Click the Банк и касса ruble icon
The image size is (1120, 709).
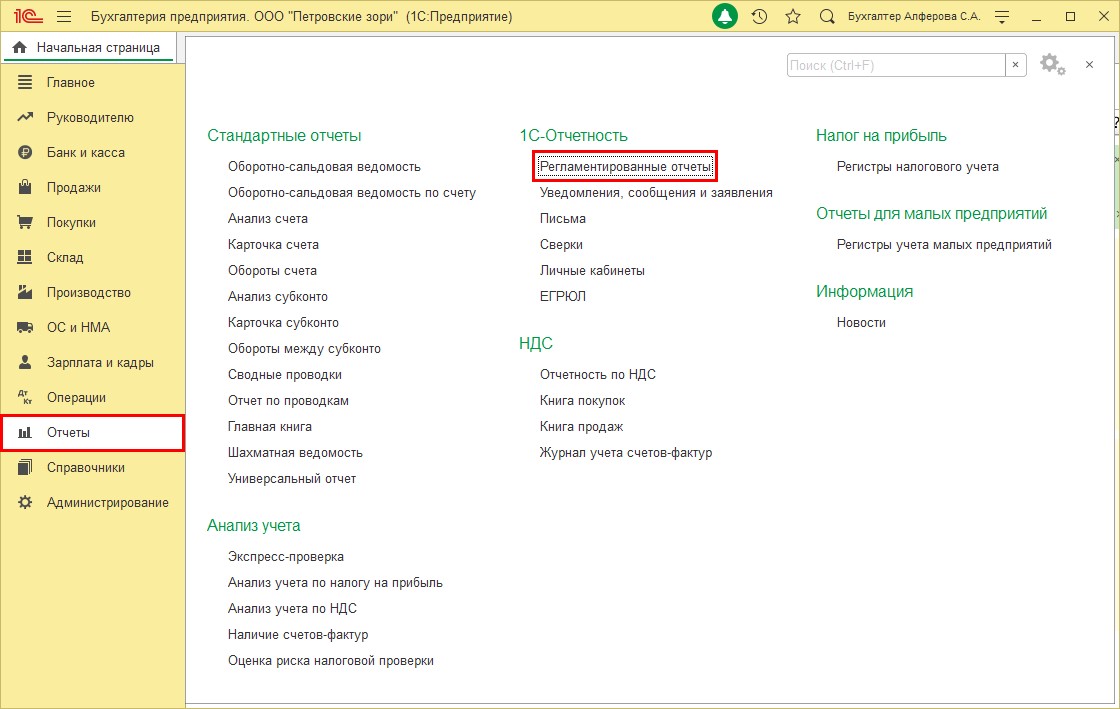point(25,152)
